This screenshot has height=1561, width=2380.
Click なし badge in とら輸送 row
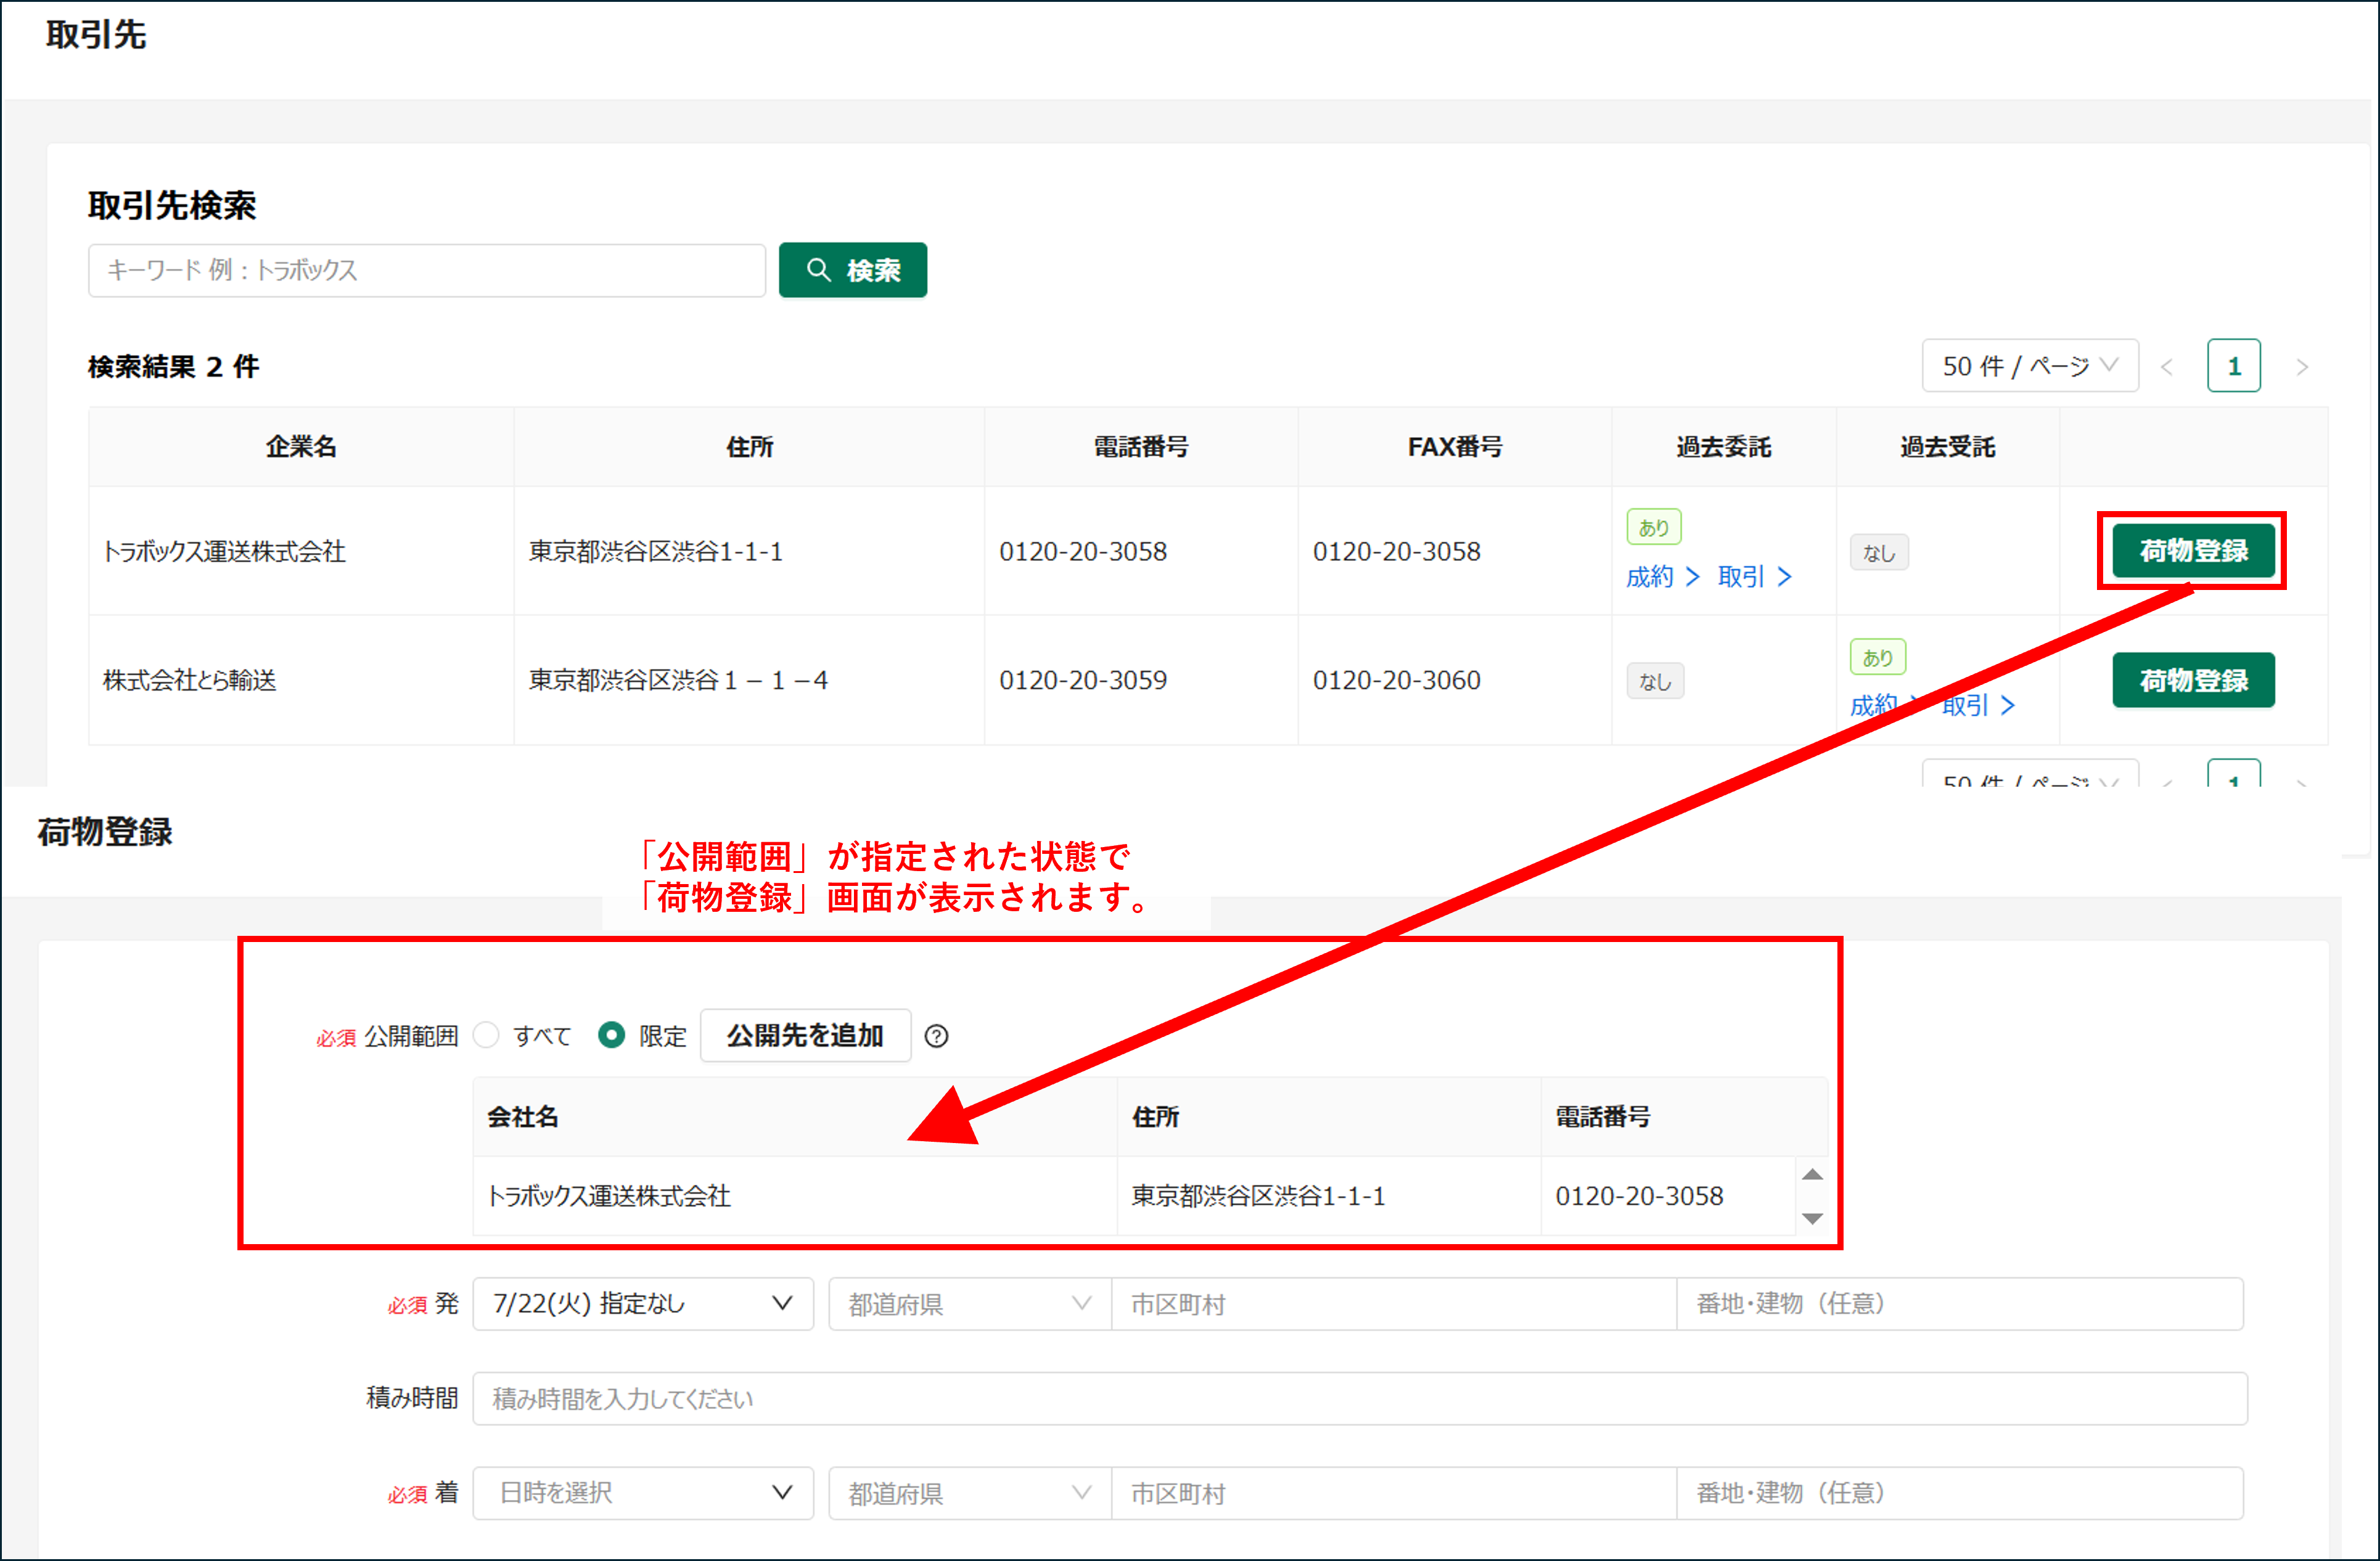[1655, 681]
